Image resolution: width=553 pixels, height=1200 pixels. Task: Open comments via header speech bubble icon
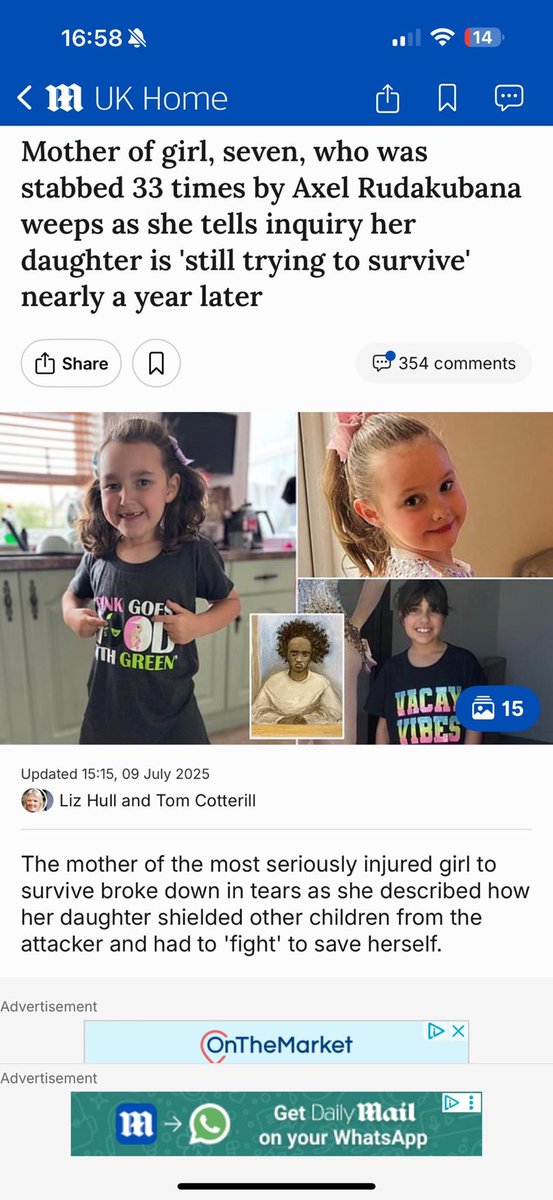tap(508, 97)
